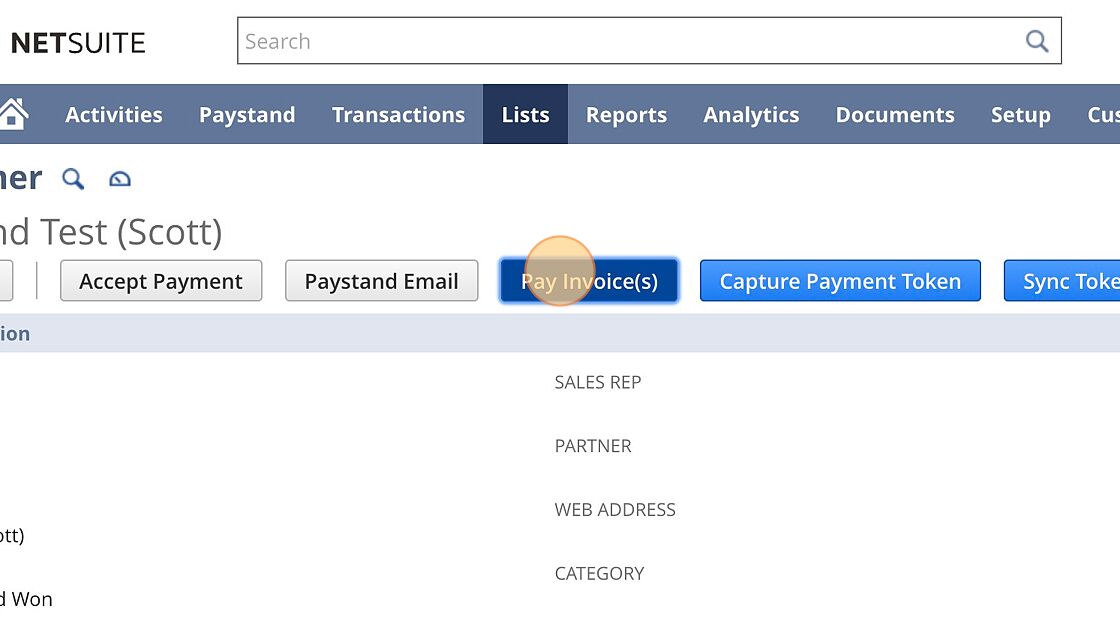Image resolution: width=1120 pixels, height=630 pixels.
Task: Open the Reports menu
Action: click(626, 114)
